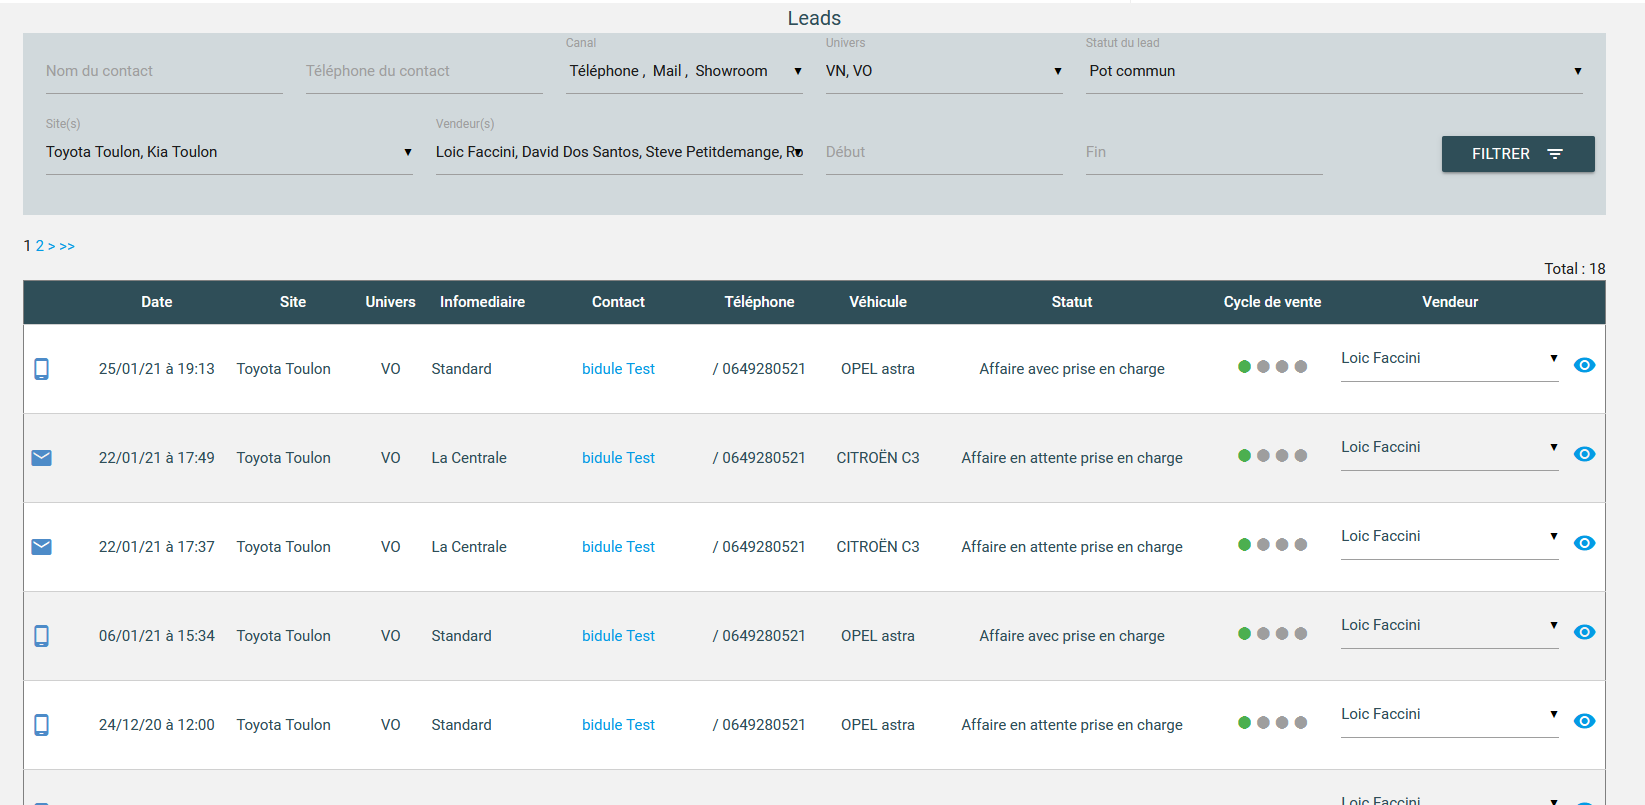Open Statut du lead dropdown Pot commun
The height and width of the screenshot is (805, 1645).
[1333, 71]
